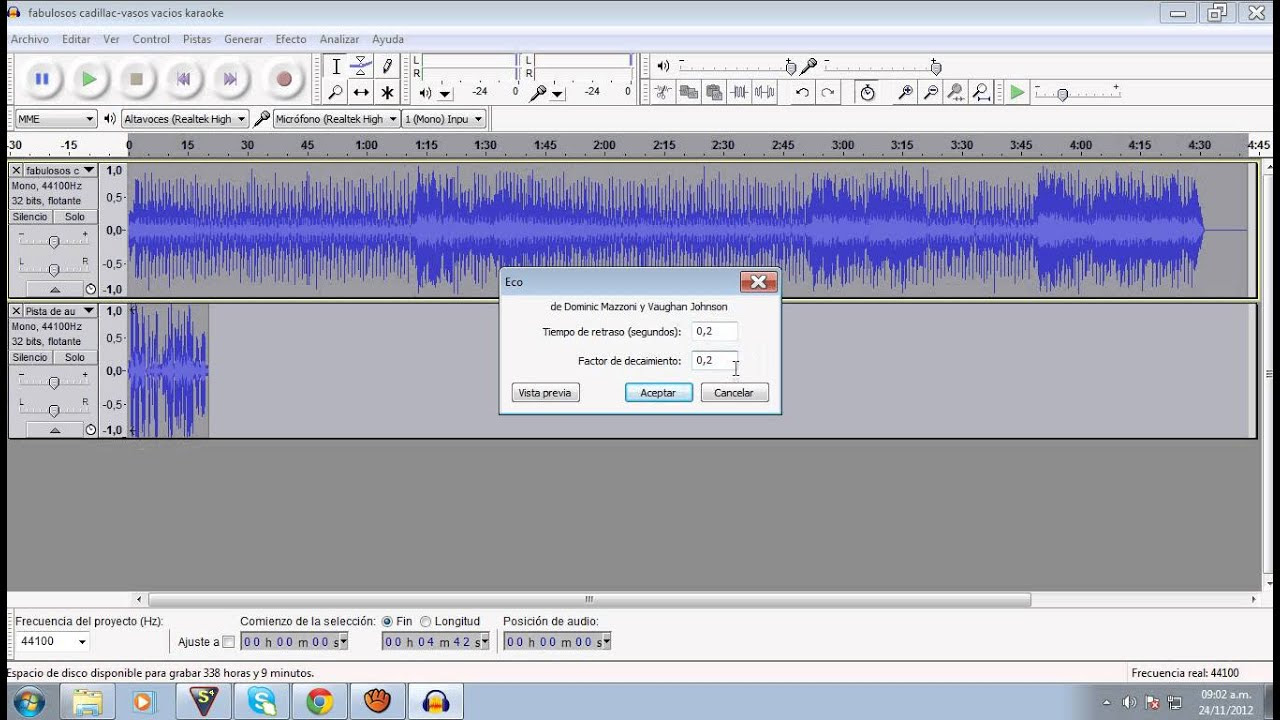Click Cancelar in Eco dialog
This screenshot has width=1280, height=720.
[734, 393]
